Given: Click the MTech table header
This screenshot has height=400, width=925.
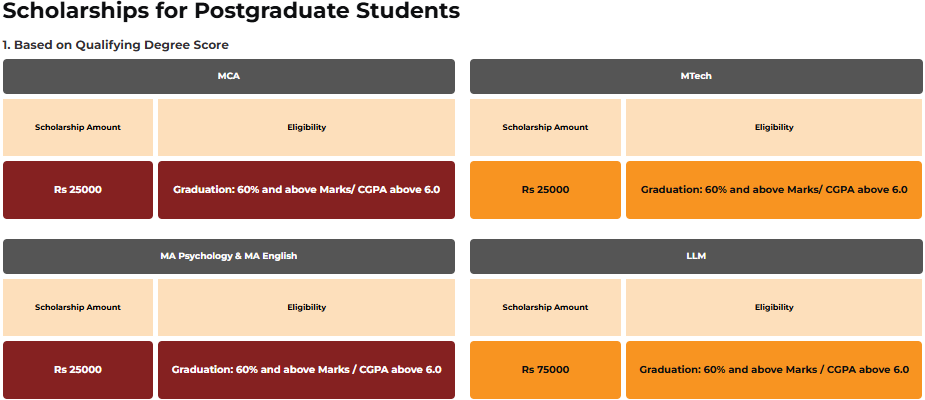Looking at the screenshot, I should click(696, 76).
